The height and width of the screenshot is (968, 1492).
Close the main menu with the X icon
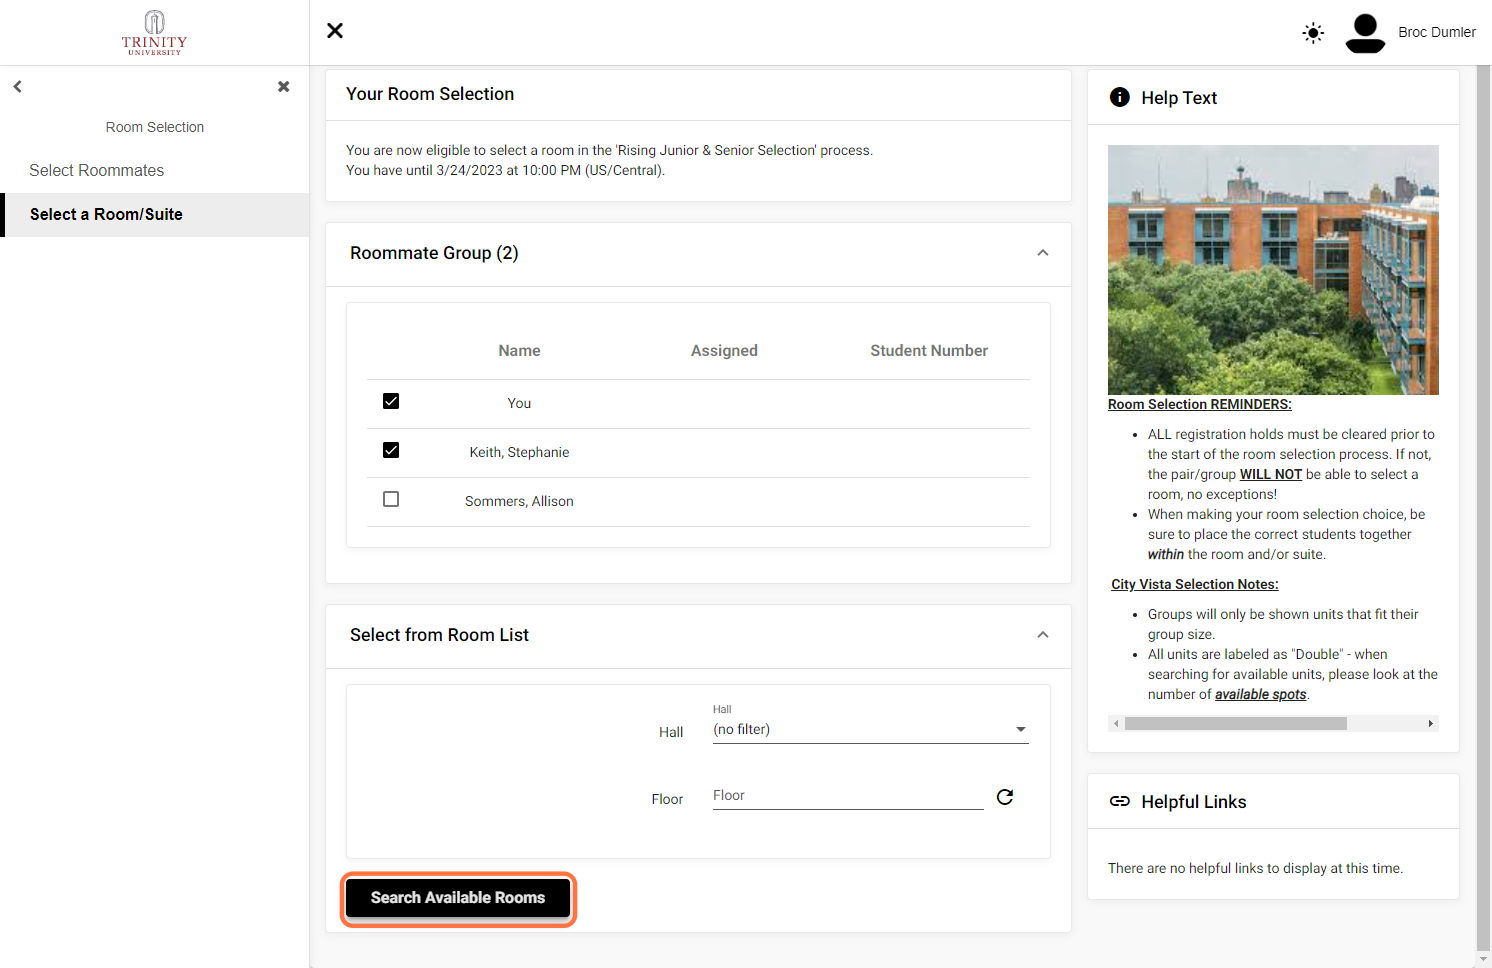pyautogui.click(x=335, y=31)
